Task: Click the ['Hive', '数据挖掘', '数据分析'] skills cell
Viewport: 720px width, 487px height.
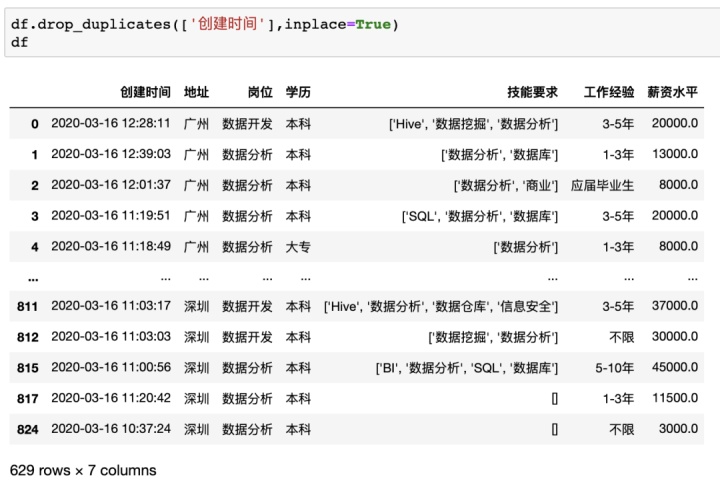Action: click(x=473, y=124)
